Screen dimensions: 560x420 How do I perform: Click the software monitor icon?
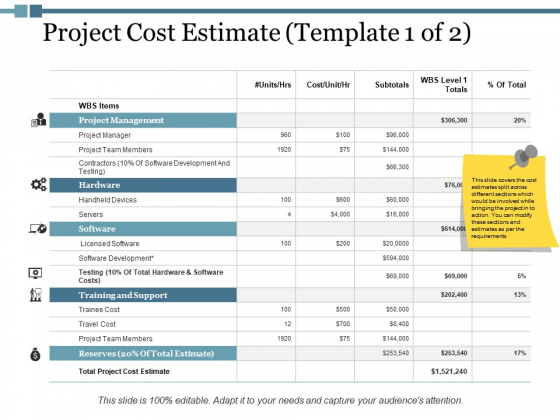38,228
